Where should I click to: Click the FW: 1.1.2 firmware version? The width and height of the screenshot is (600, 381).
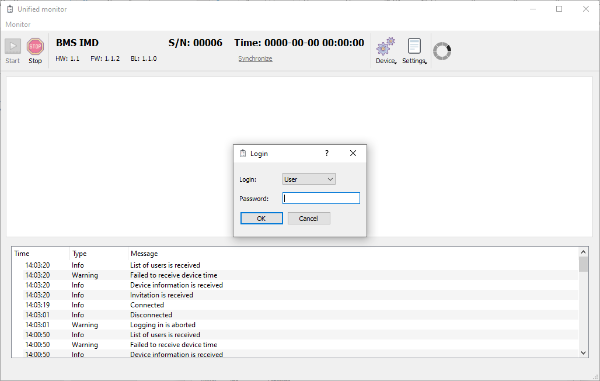105,59
